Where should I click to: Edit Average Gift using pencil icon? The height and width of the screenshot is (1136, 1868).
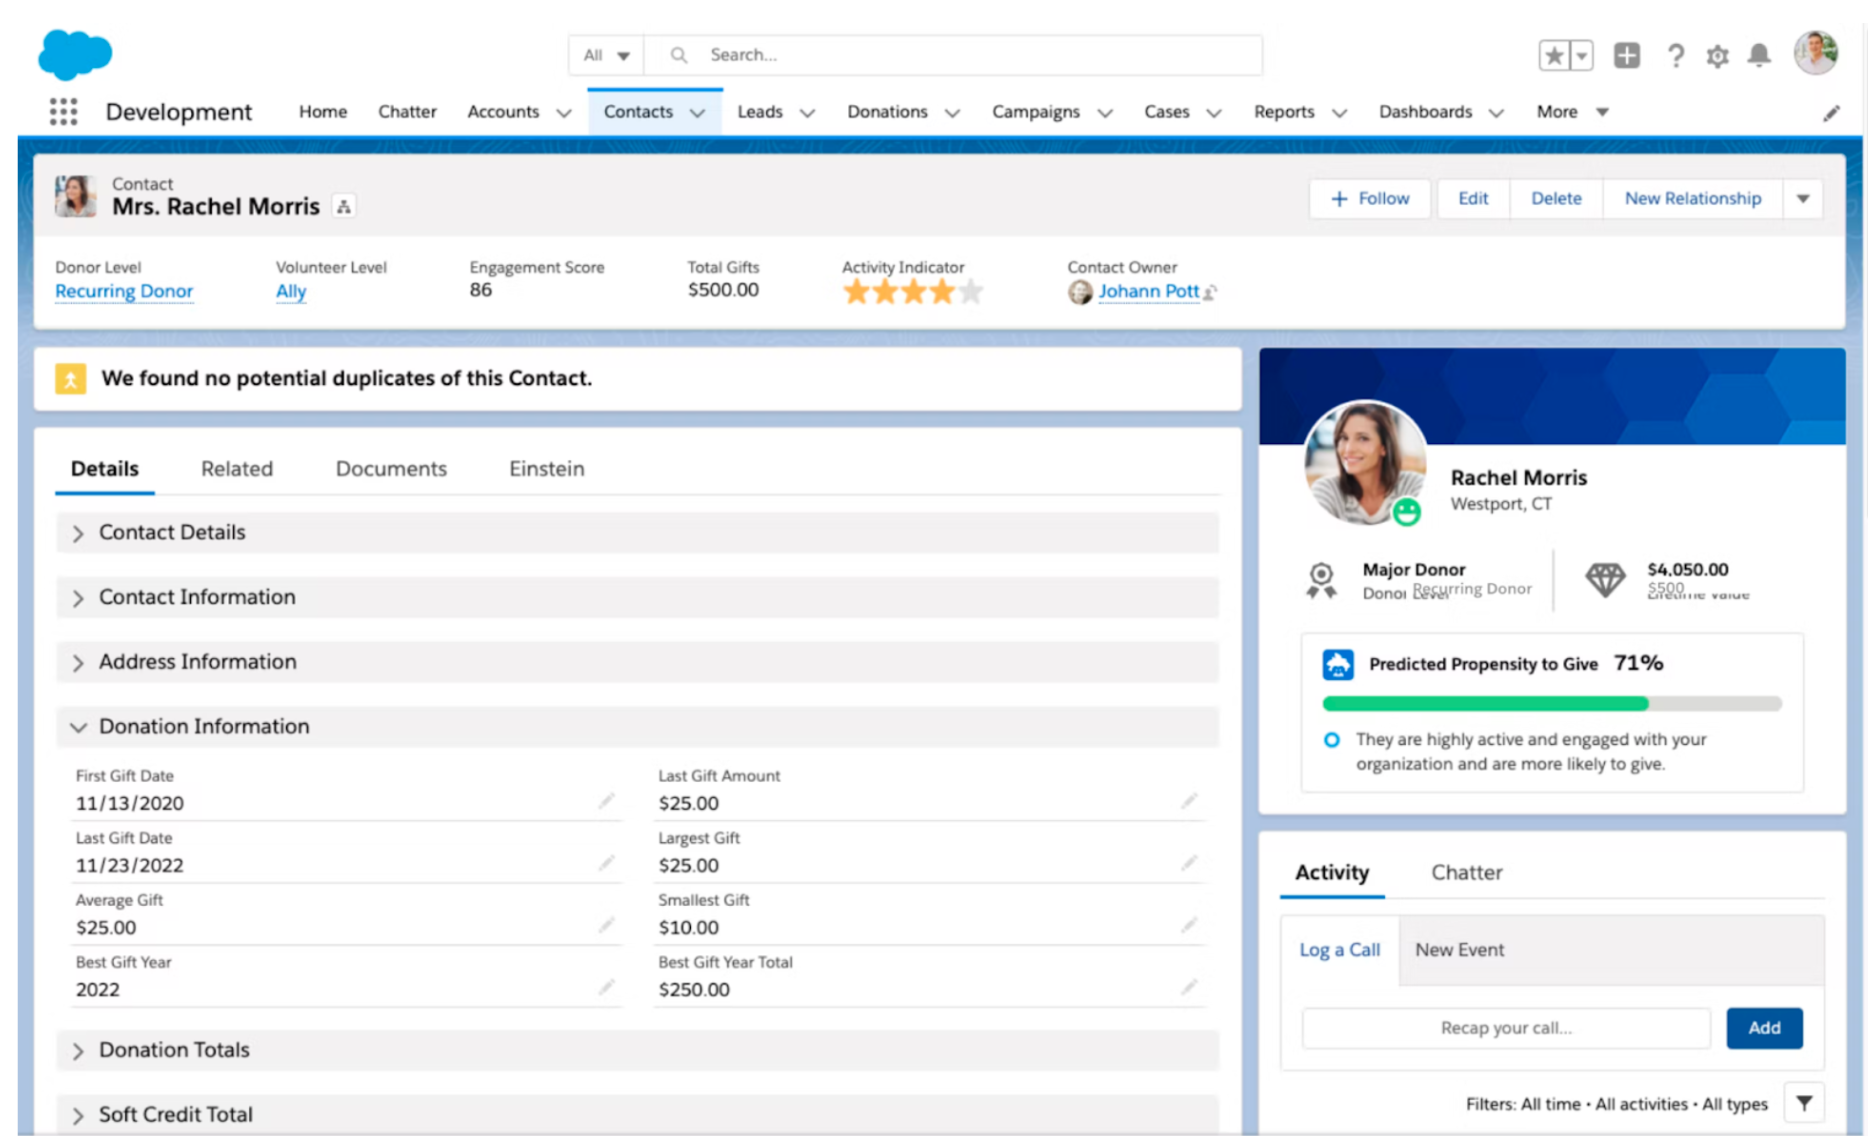coord(606,925)
